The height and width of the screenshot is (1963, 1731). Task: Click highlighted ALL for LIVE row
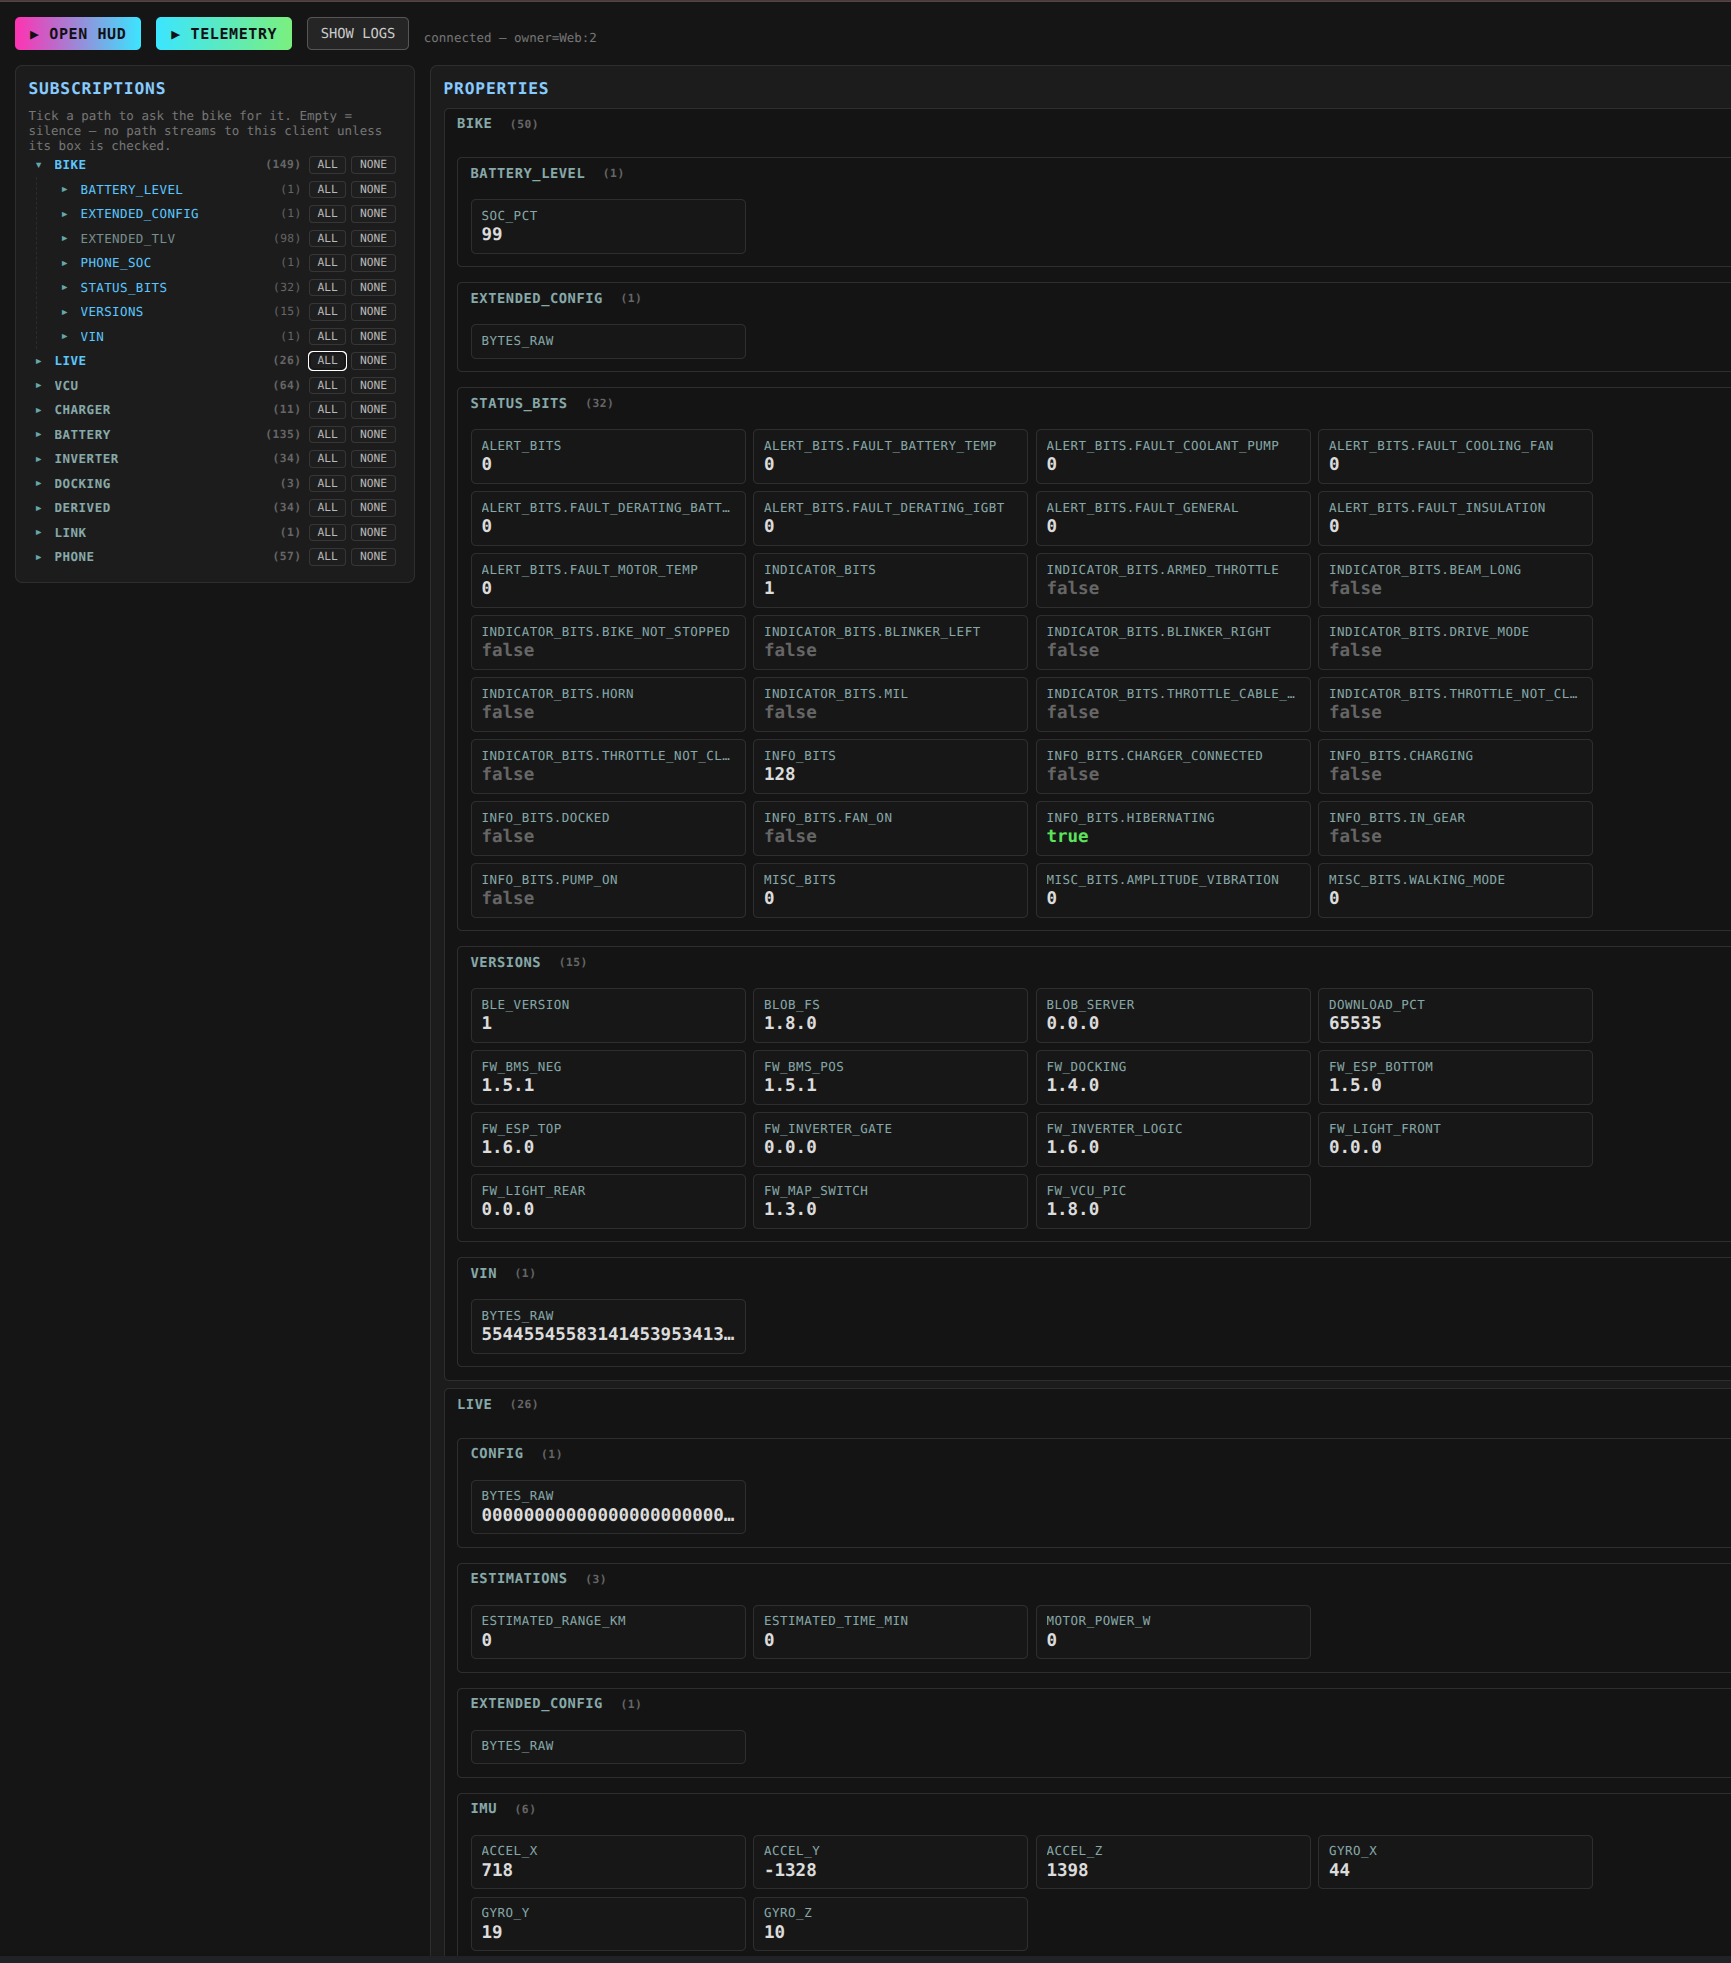(x=327, y=361)
